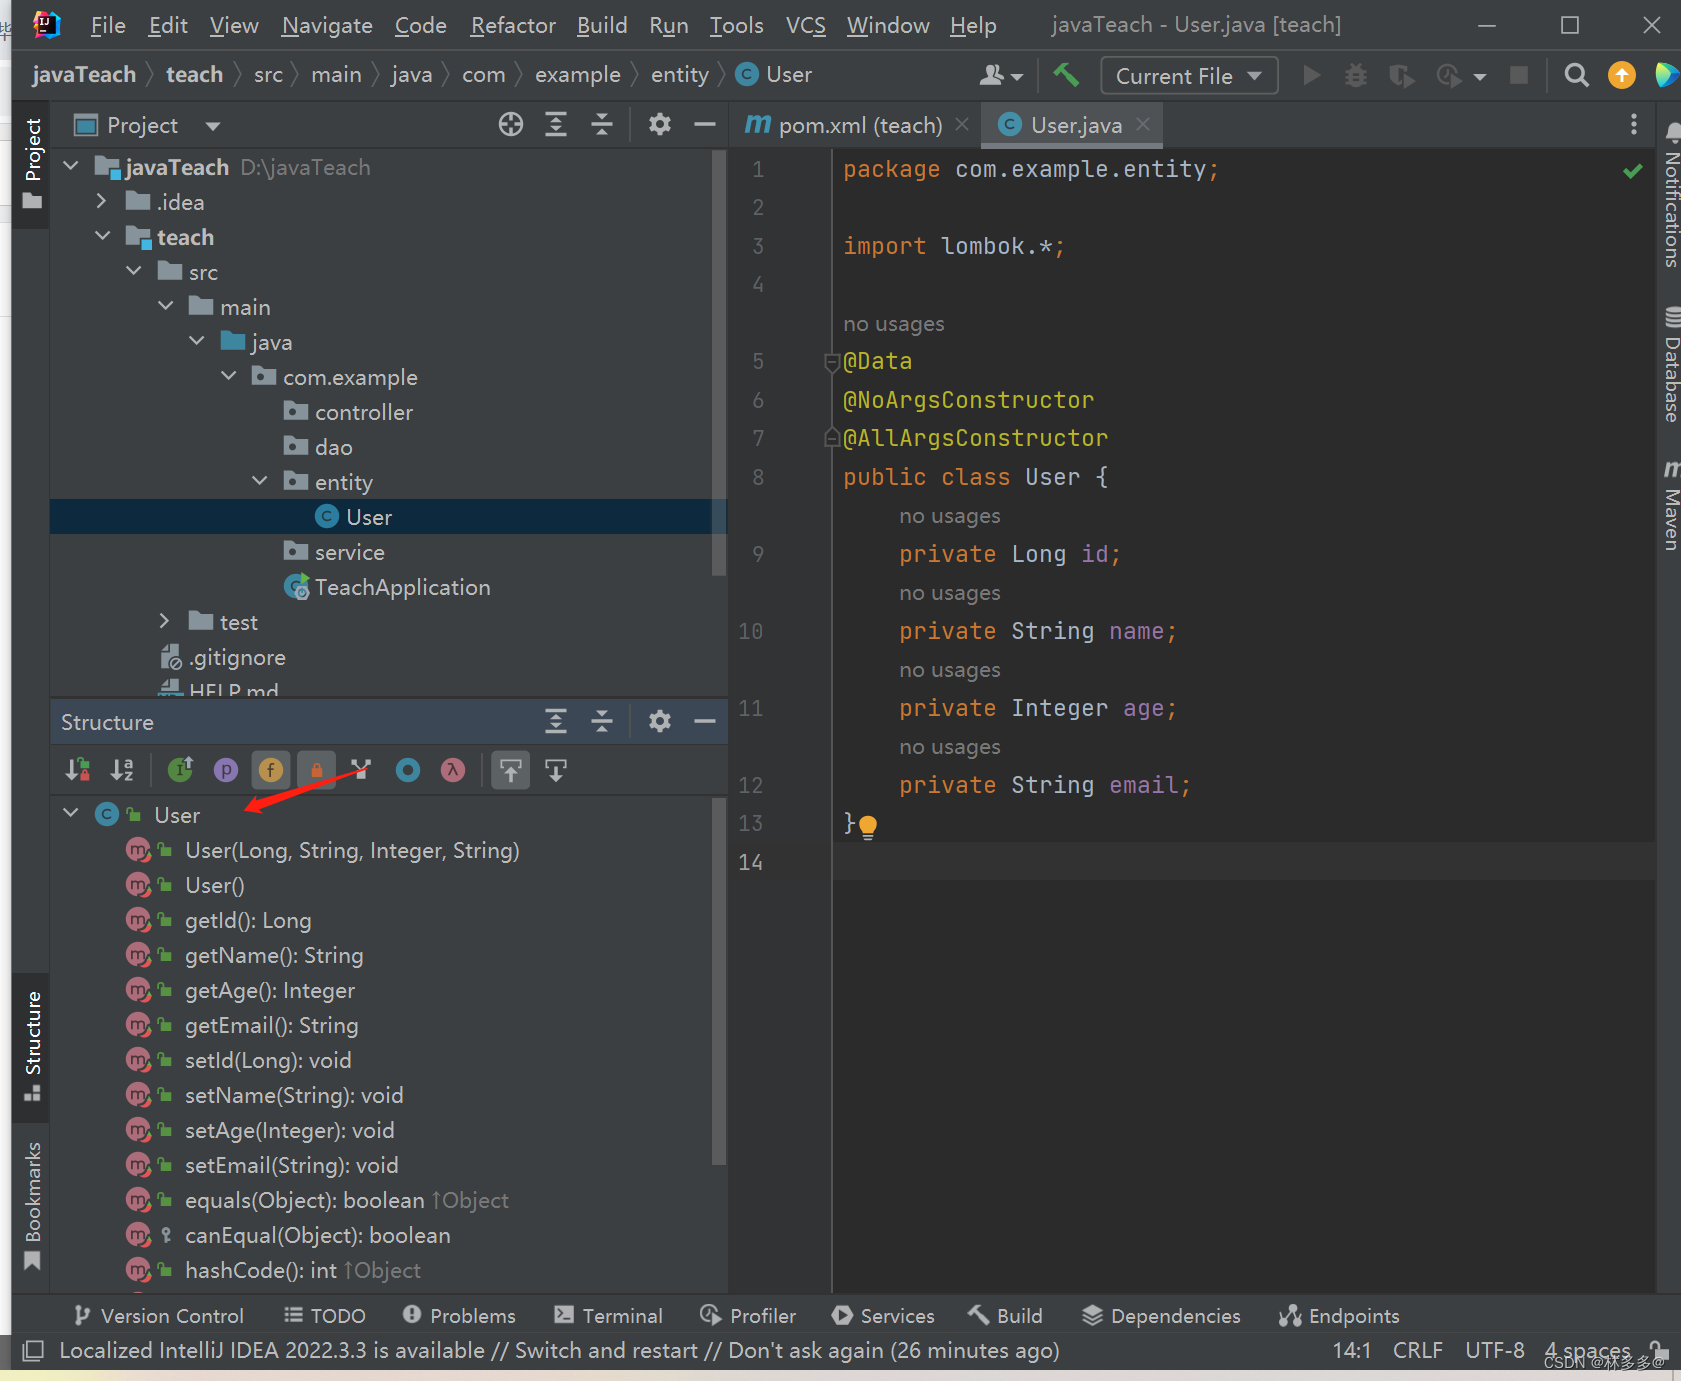1681x1381 pixels.
Task: Toggle showing fields in Structure view
Action: (270, 770)
